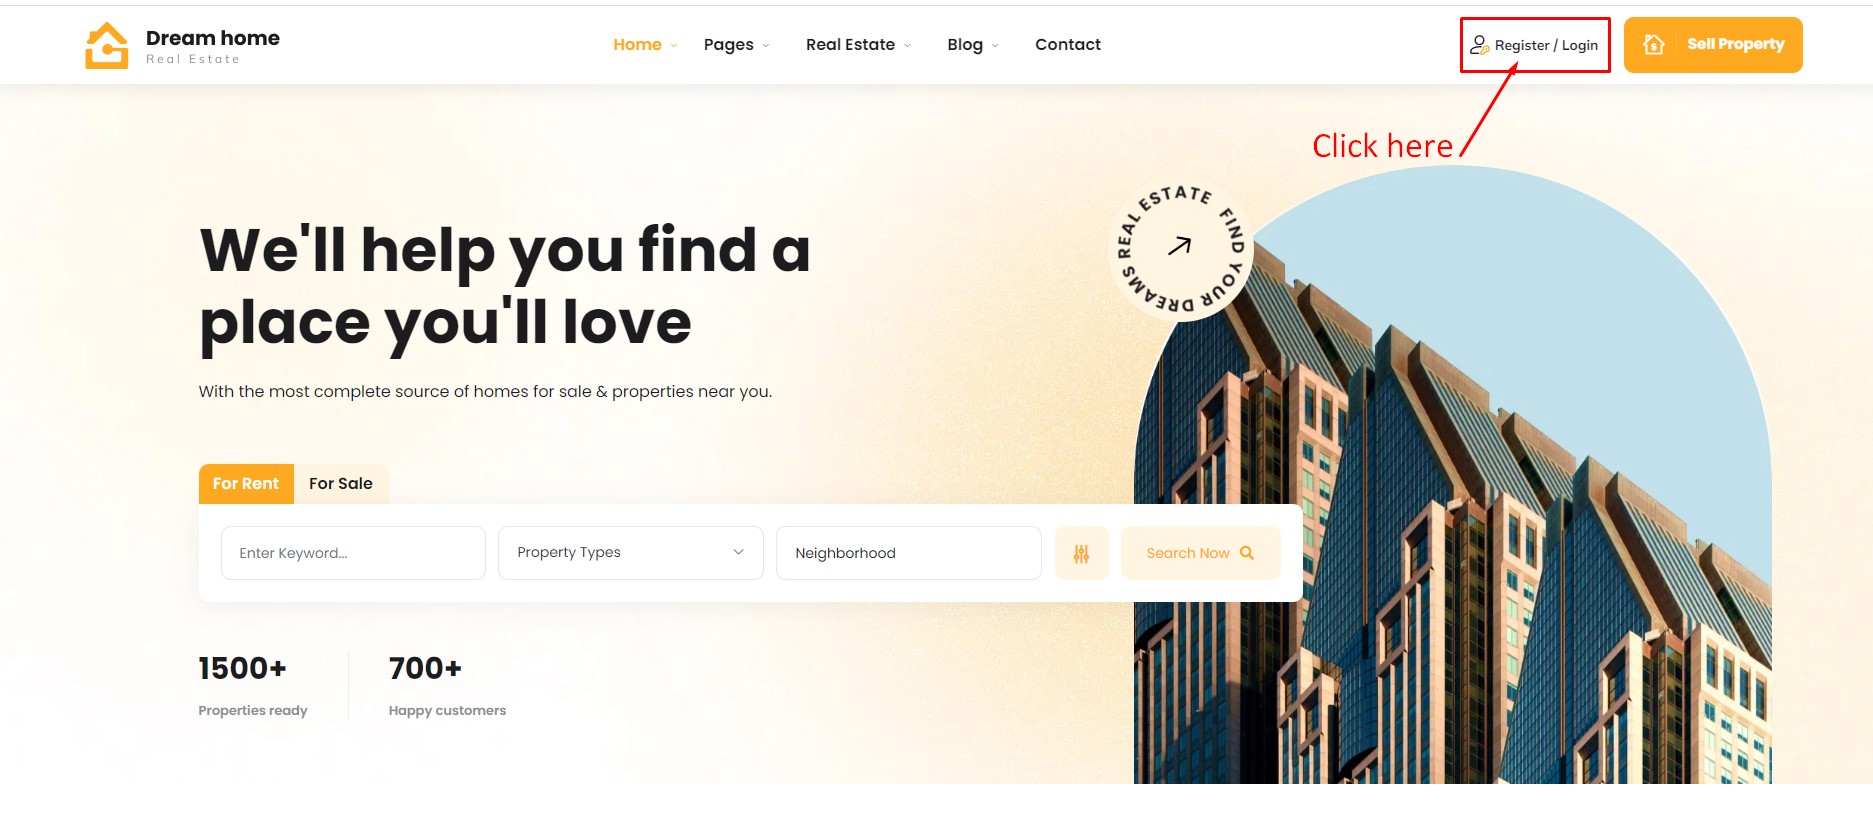Focus the Enter Keyword input field
This screenshot has height=815, width=1873.
(353, 553)
